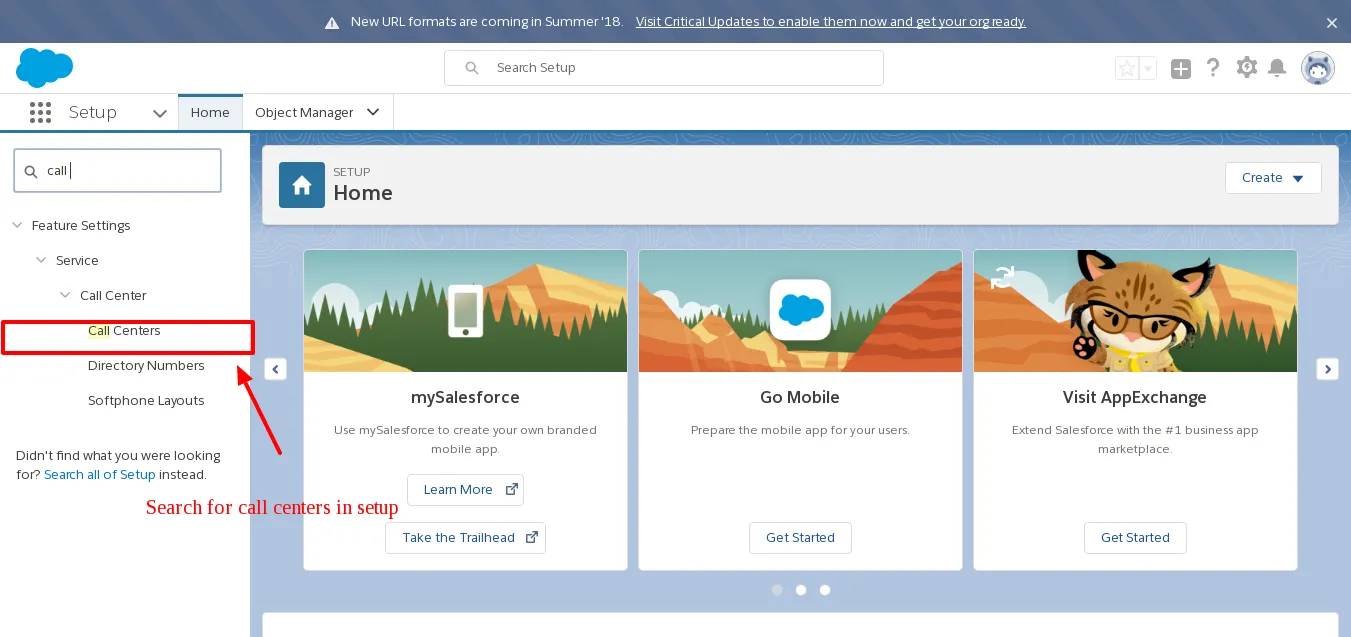Image resolution: width=1351 pixels, height=637 pixels.
Task: Expand the Setup app dropdown chevron
Action: point(160,113)
